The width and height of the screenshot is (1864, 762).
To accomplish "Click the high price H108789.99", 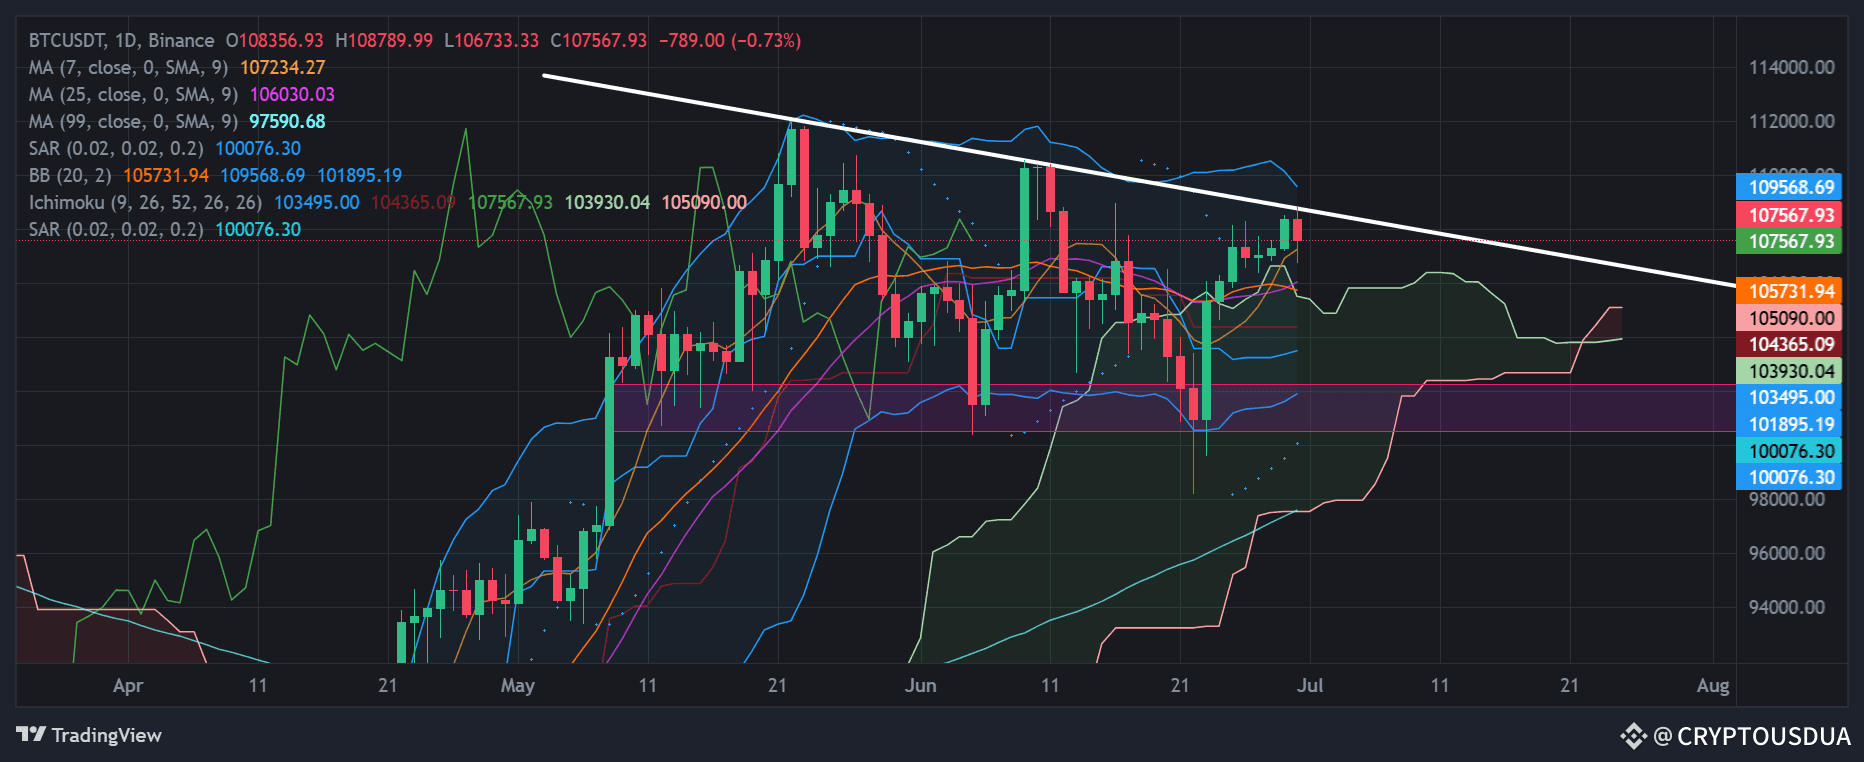I will pos(384,40).
